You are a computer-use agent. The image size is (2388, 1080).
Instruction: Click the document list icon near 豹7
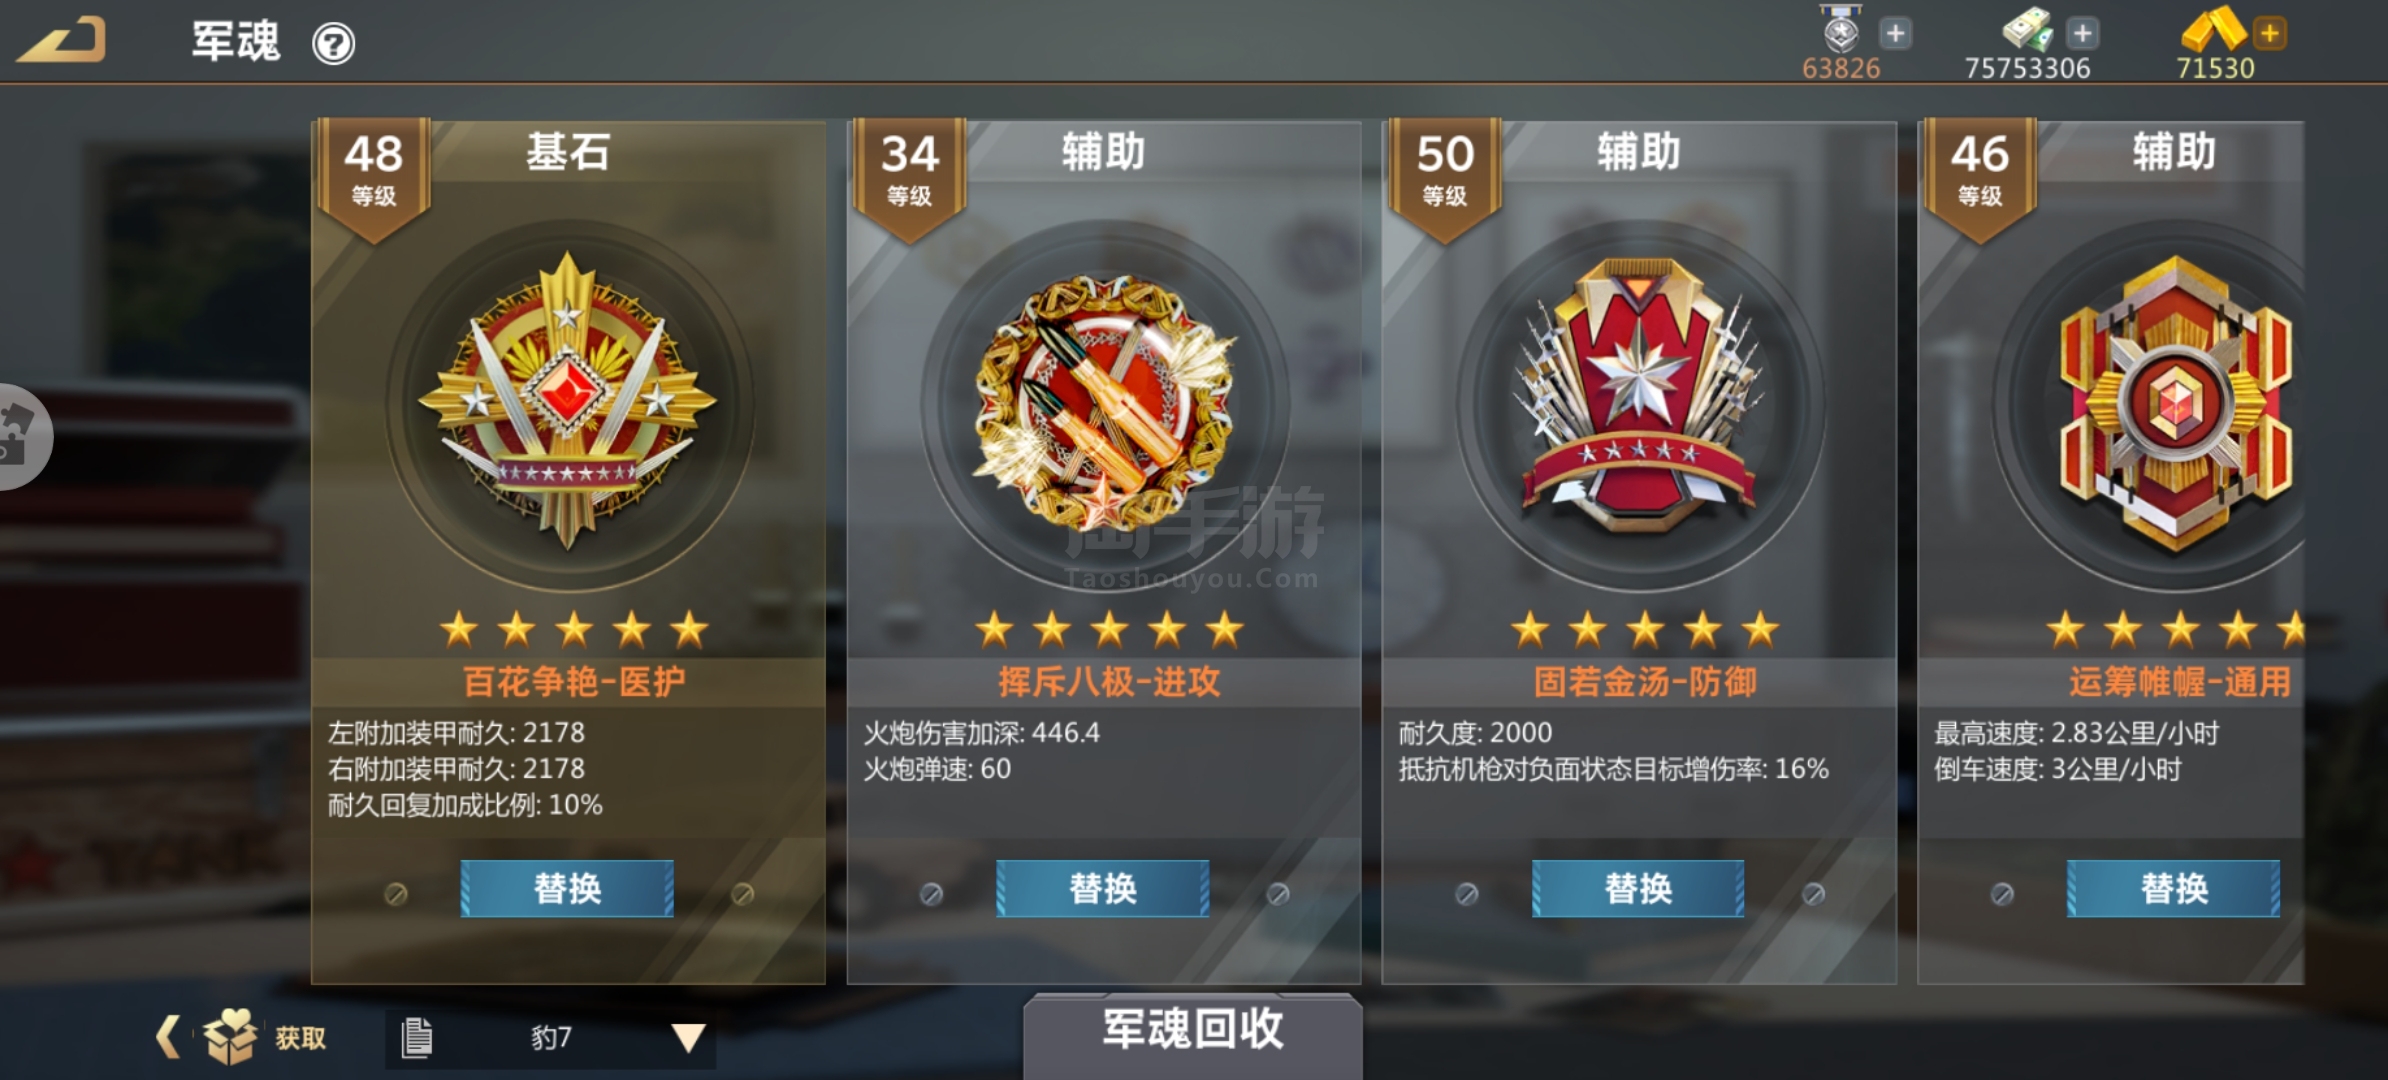pyautogui.click(x=416, y=1037)
